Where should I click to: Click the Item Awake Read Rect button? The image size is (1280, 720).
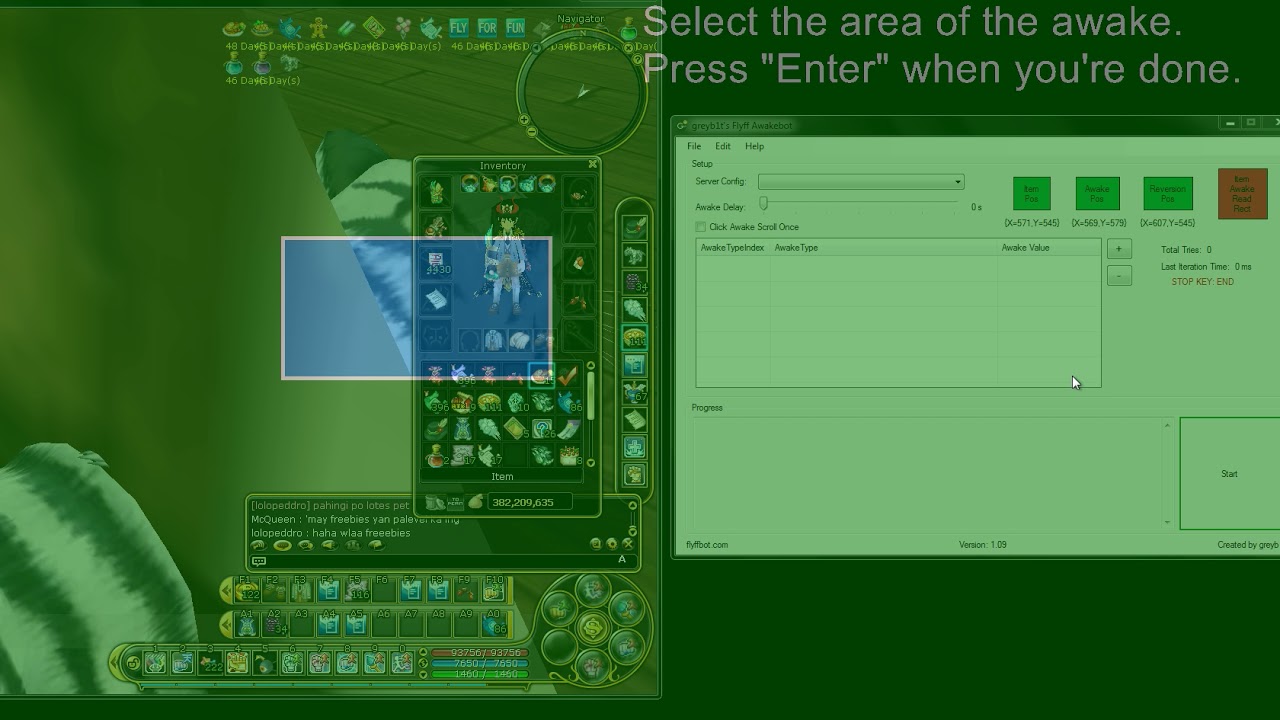tap(1242, 194)
